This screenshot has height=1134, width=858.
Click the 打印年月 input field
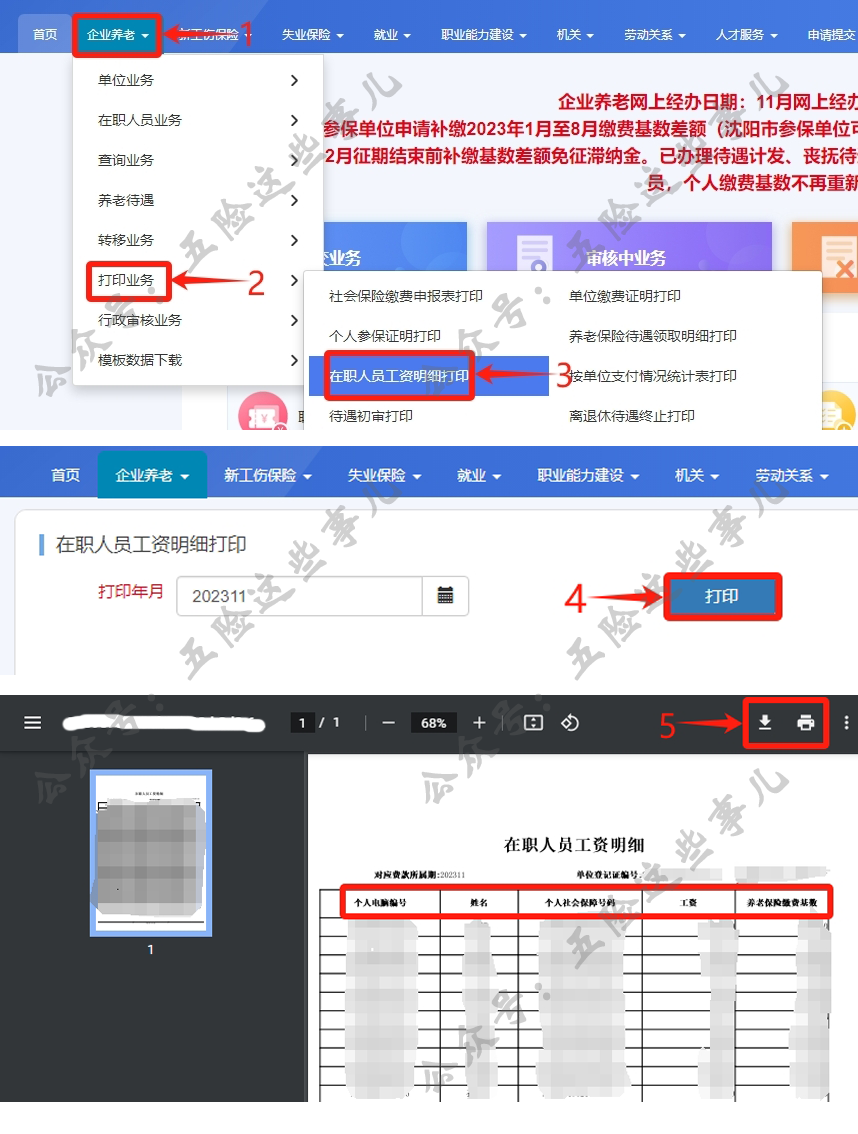pyautogui.click(x=298, y=596)
